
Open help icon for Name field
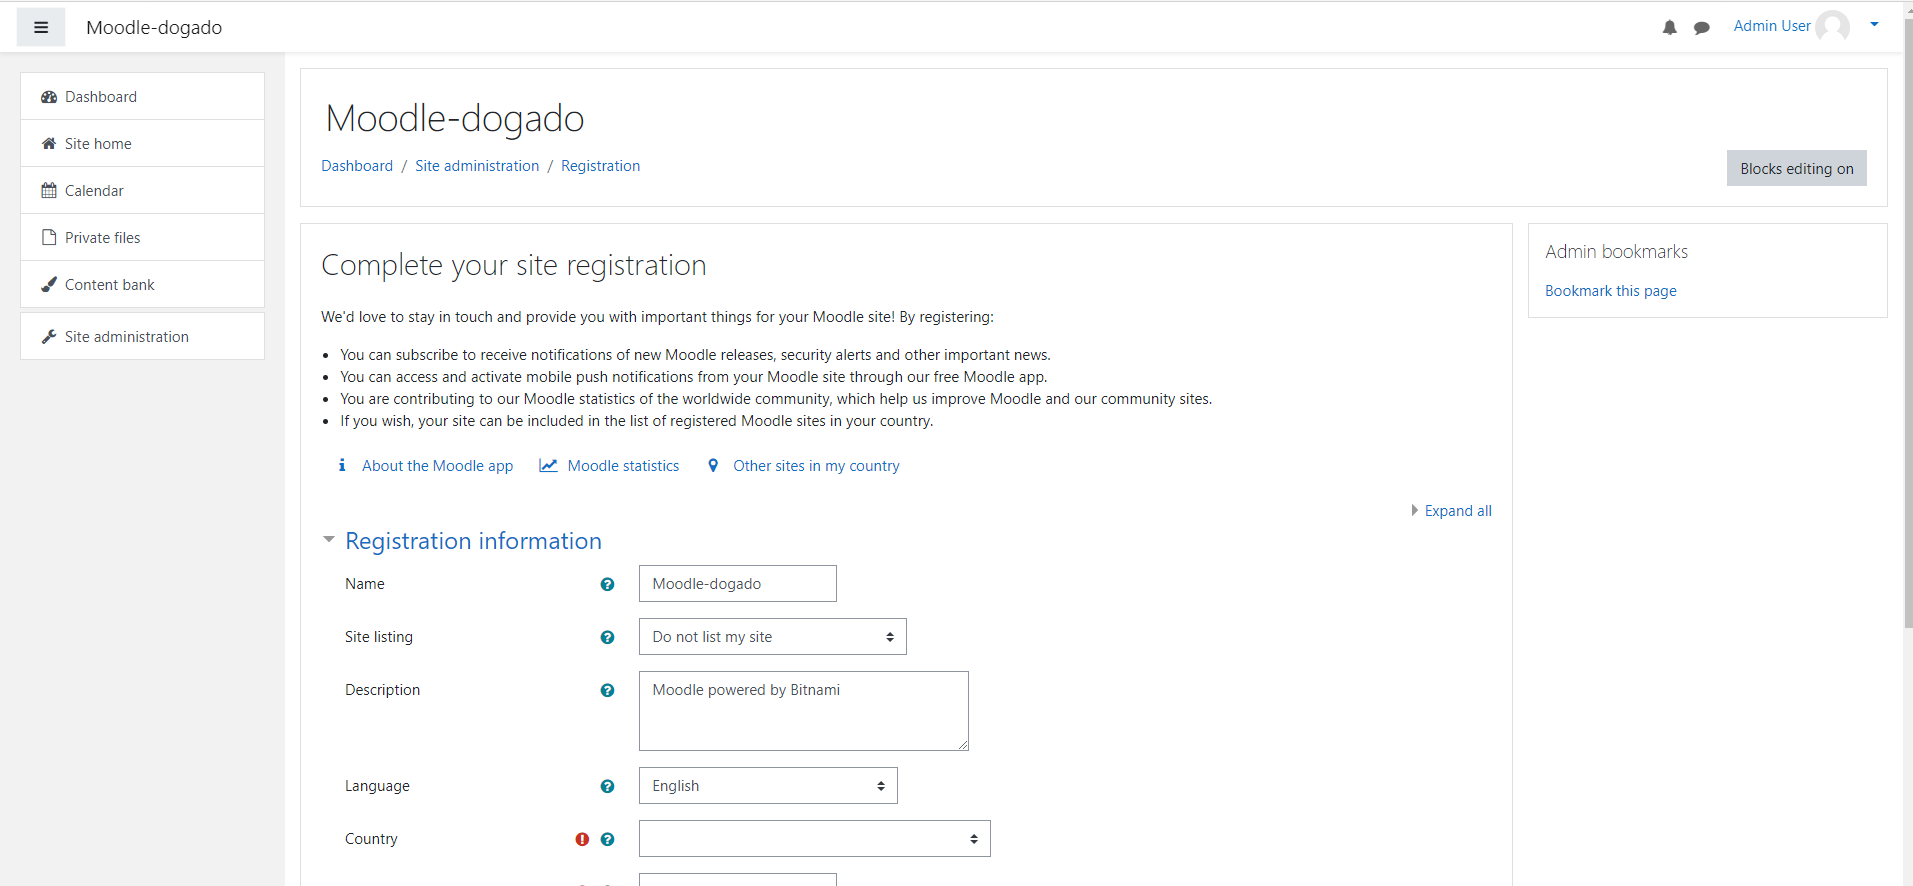(607, 584)
